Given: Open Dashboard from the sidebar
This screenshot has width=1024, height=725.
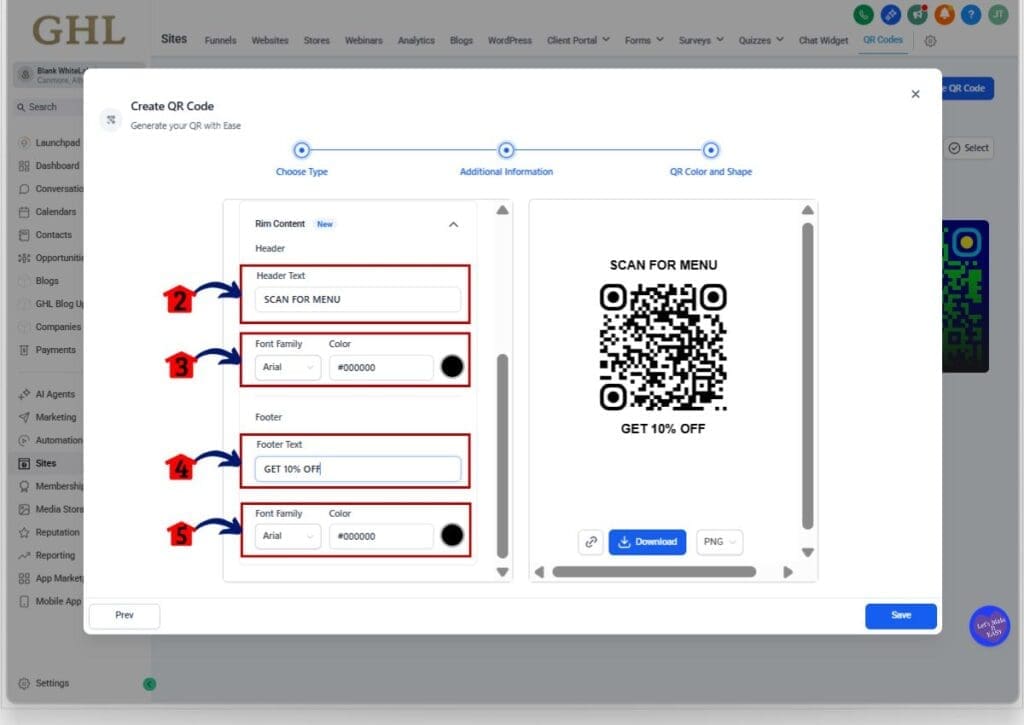Looking at the screenshot, I should click(50, 166).
